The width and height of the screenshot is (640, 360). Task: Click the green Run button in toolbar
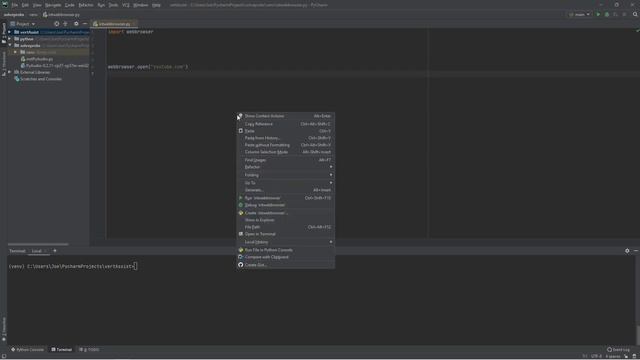coord(598,14)
